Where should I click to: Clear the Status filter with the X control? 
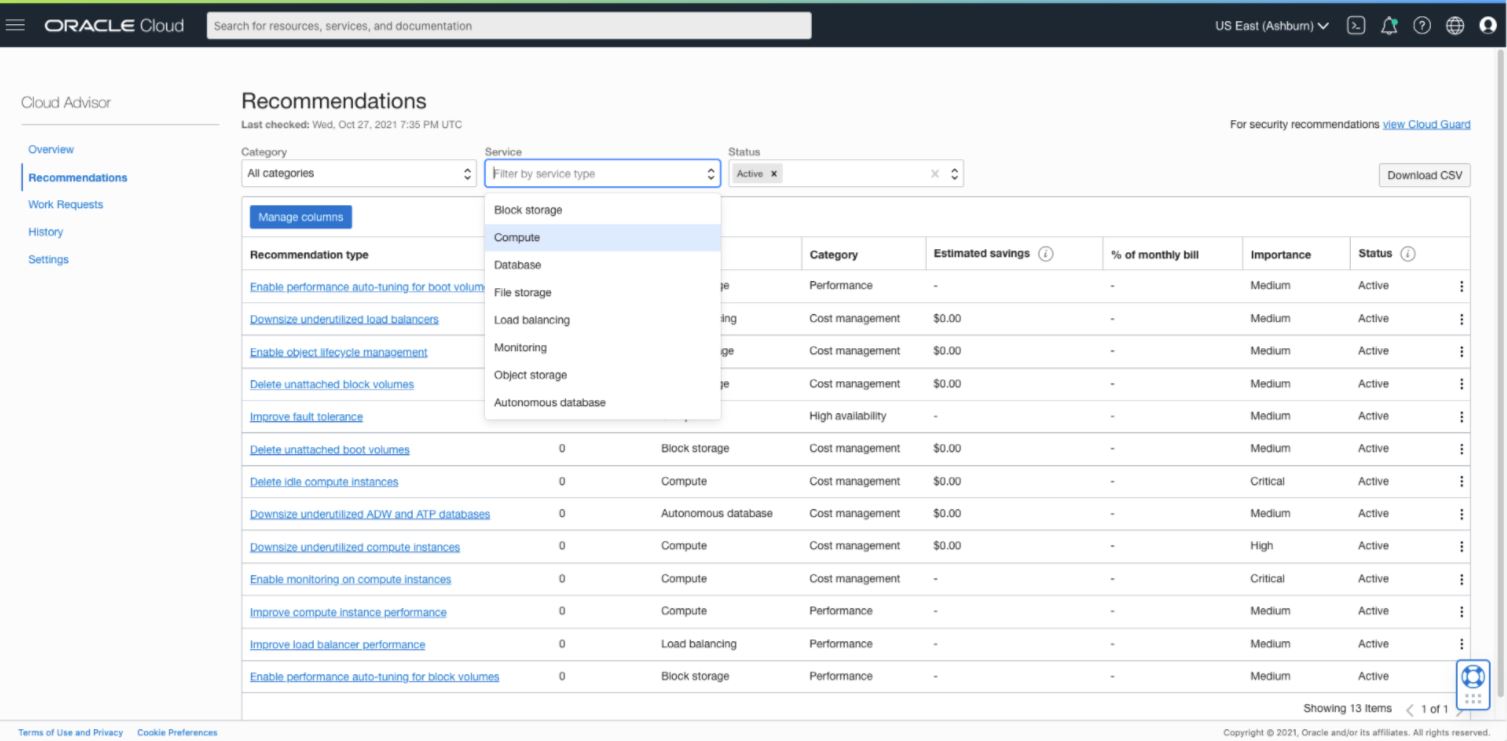coord(933,173)
